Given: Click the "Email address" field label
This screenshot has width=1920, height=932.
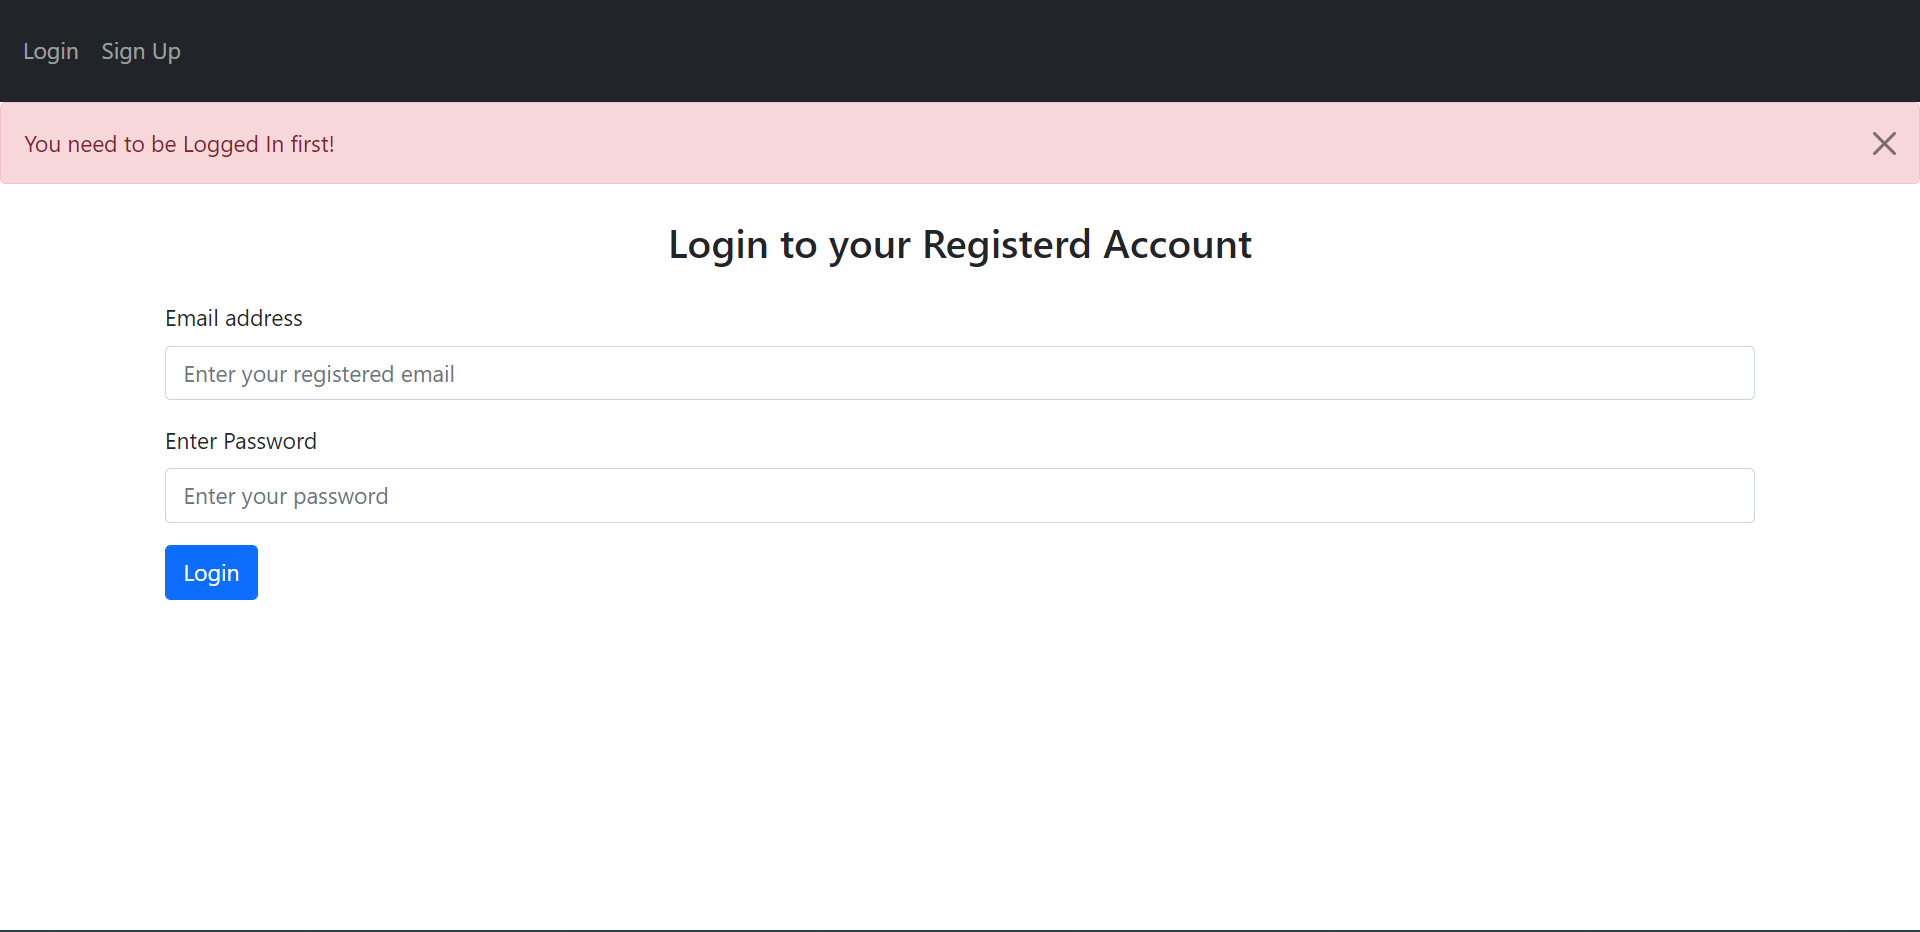Looking at the screenshot, I should (x=233, y=318).
